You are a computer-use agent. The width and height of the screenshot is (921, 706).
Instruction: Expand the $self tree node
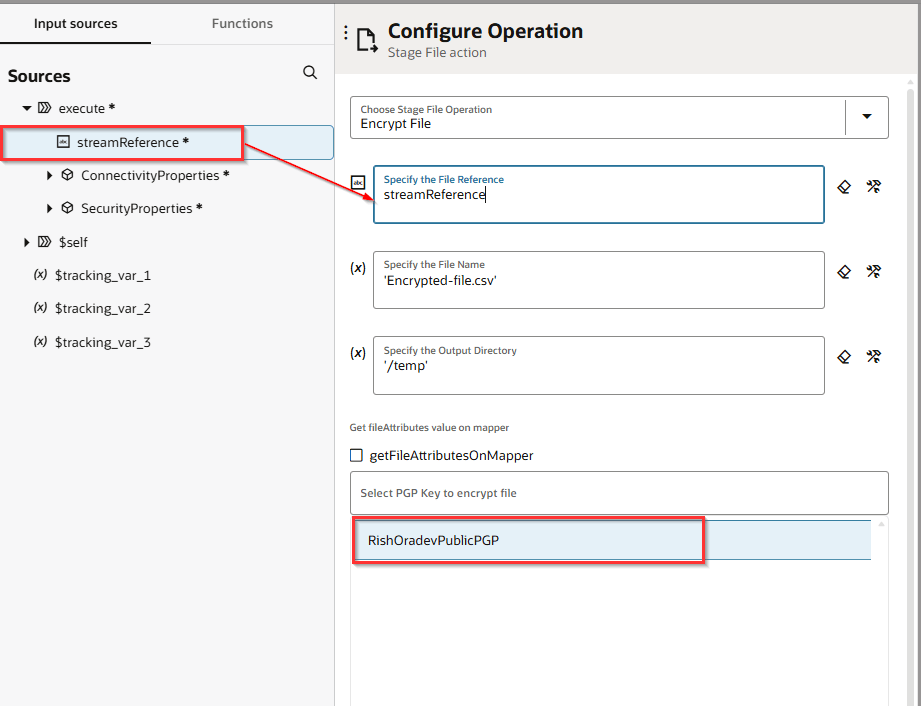27,242
